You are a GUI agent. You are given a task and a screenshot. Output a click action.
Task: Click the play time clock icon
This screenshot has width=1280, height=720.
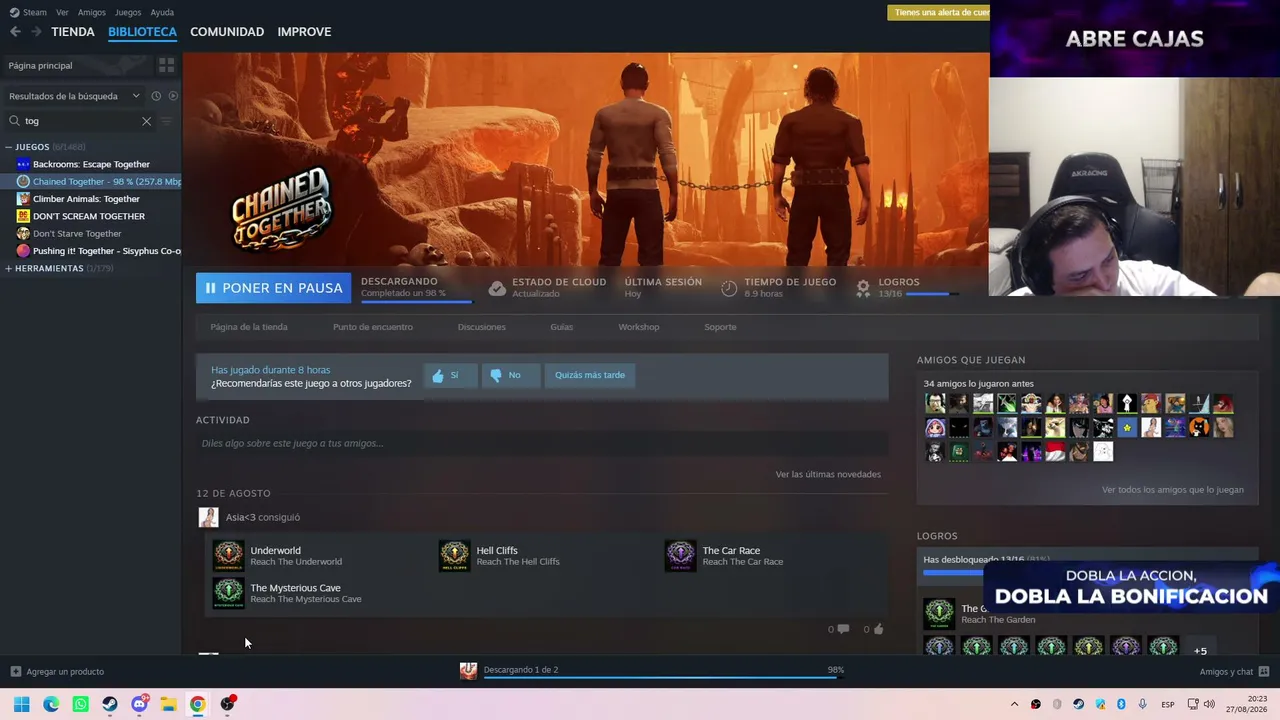click(729, 288)
